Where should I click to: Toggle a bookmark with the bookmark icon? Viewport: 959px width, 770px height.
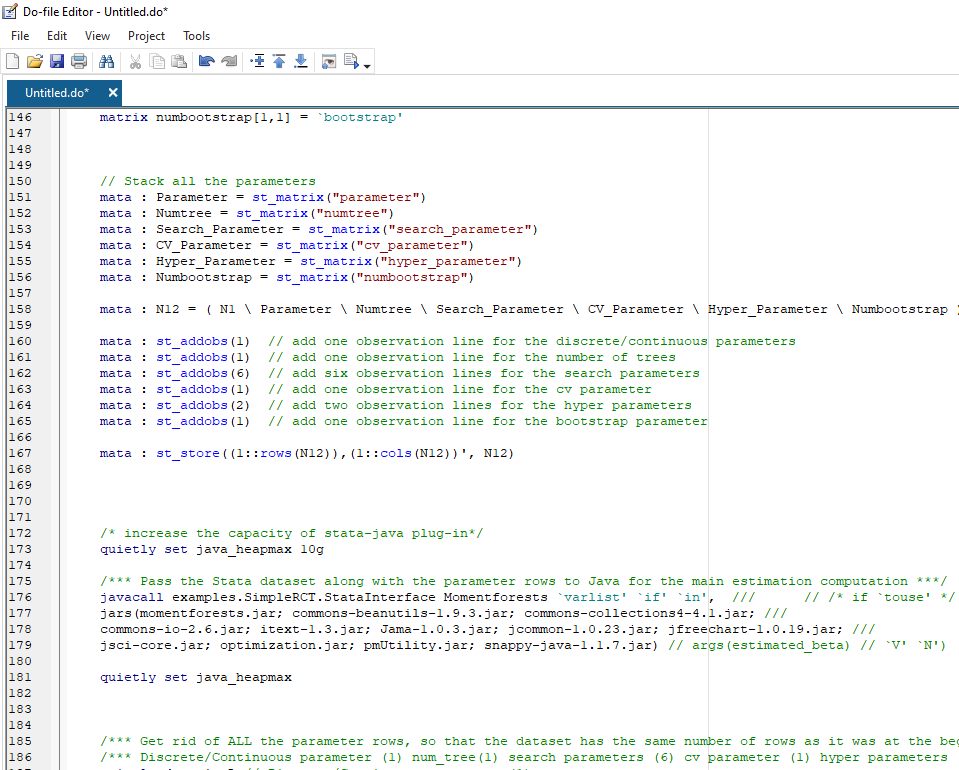click(257, 61)
